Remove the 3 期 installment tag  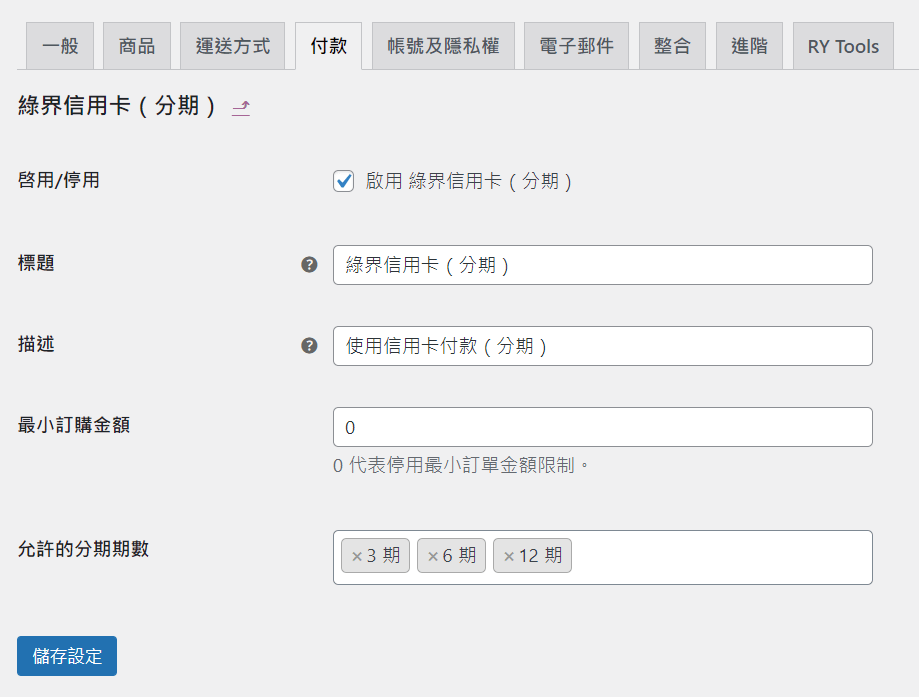tap(356, 556)
